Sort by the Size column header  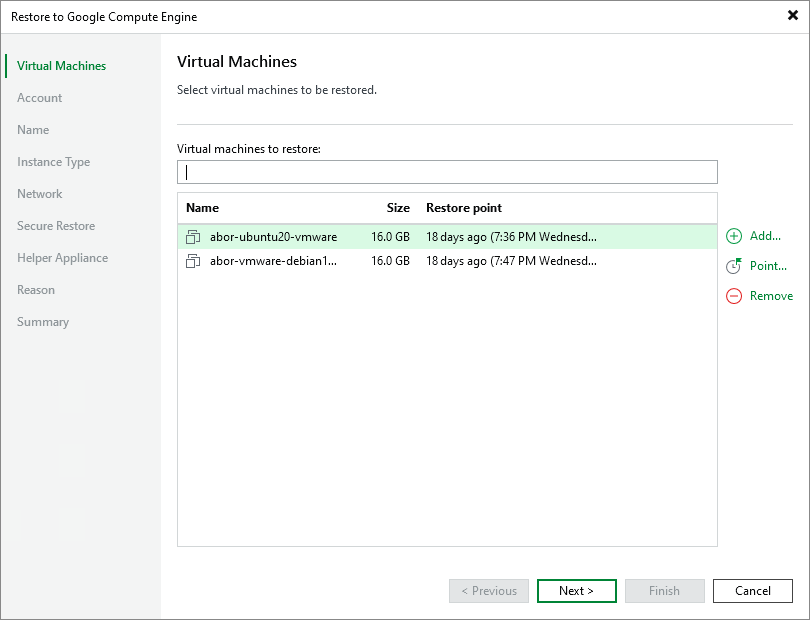click(x=398, y=208)
